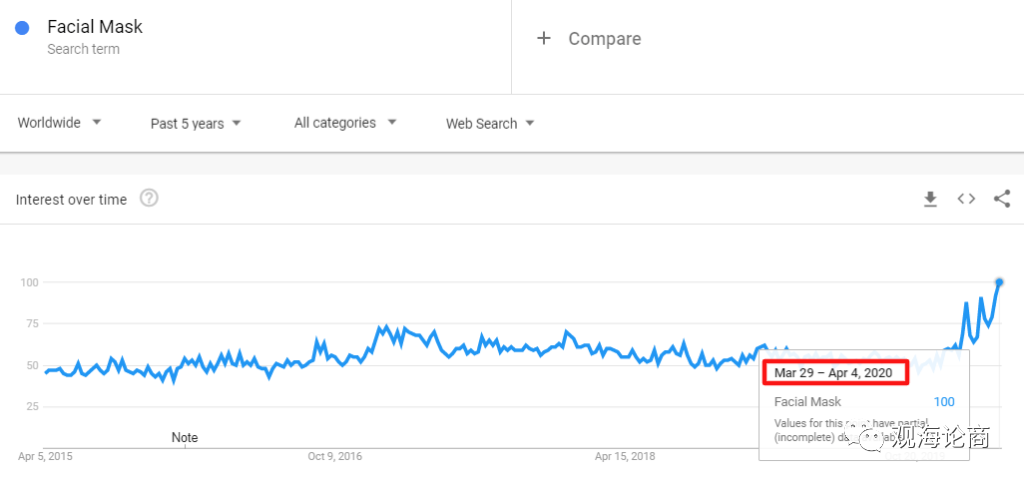Click the Oct 9, 2016 axis label
This screenshot has width=1024, height=482.
335,457
